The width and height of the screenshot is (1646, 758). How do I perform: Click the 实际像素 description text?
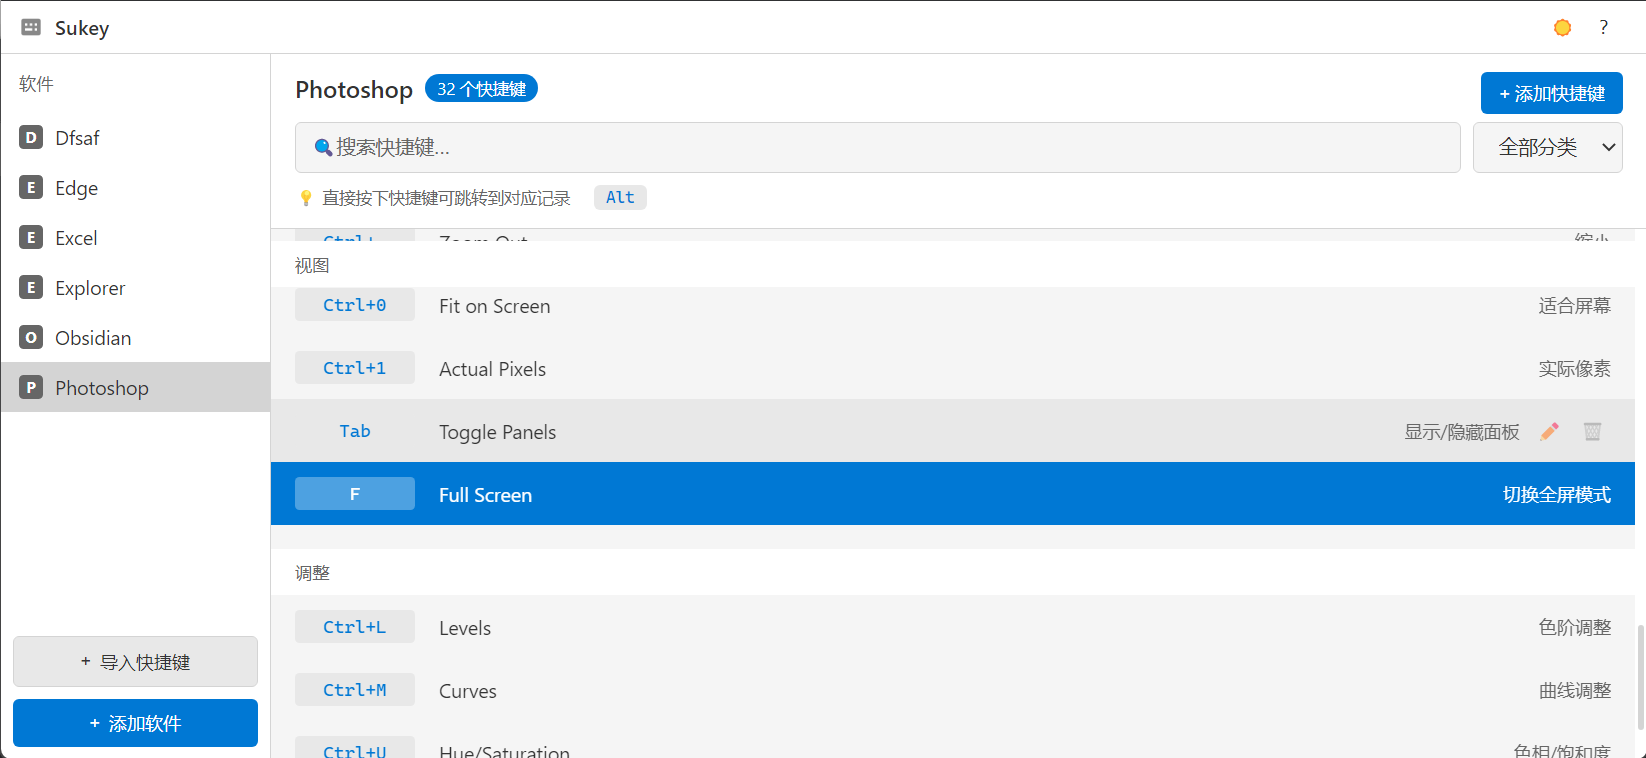click(x=1574, y=369)
